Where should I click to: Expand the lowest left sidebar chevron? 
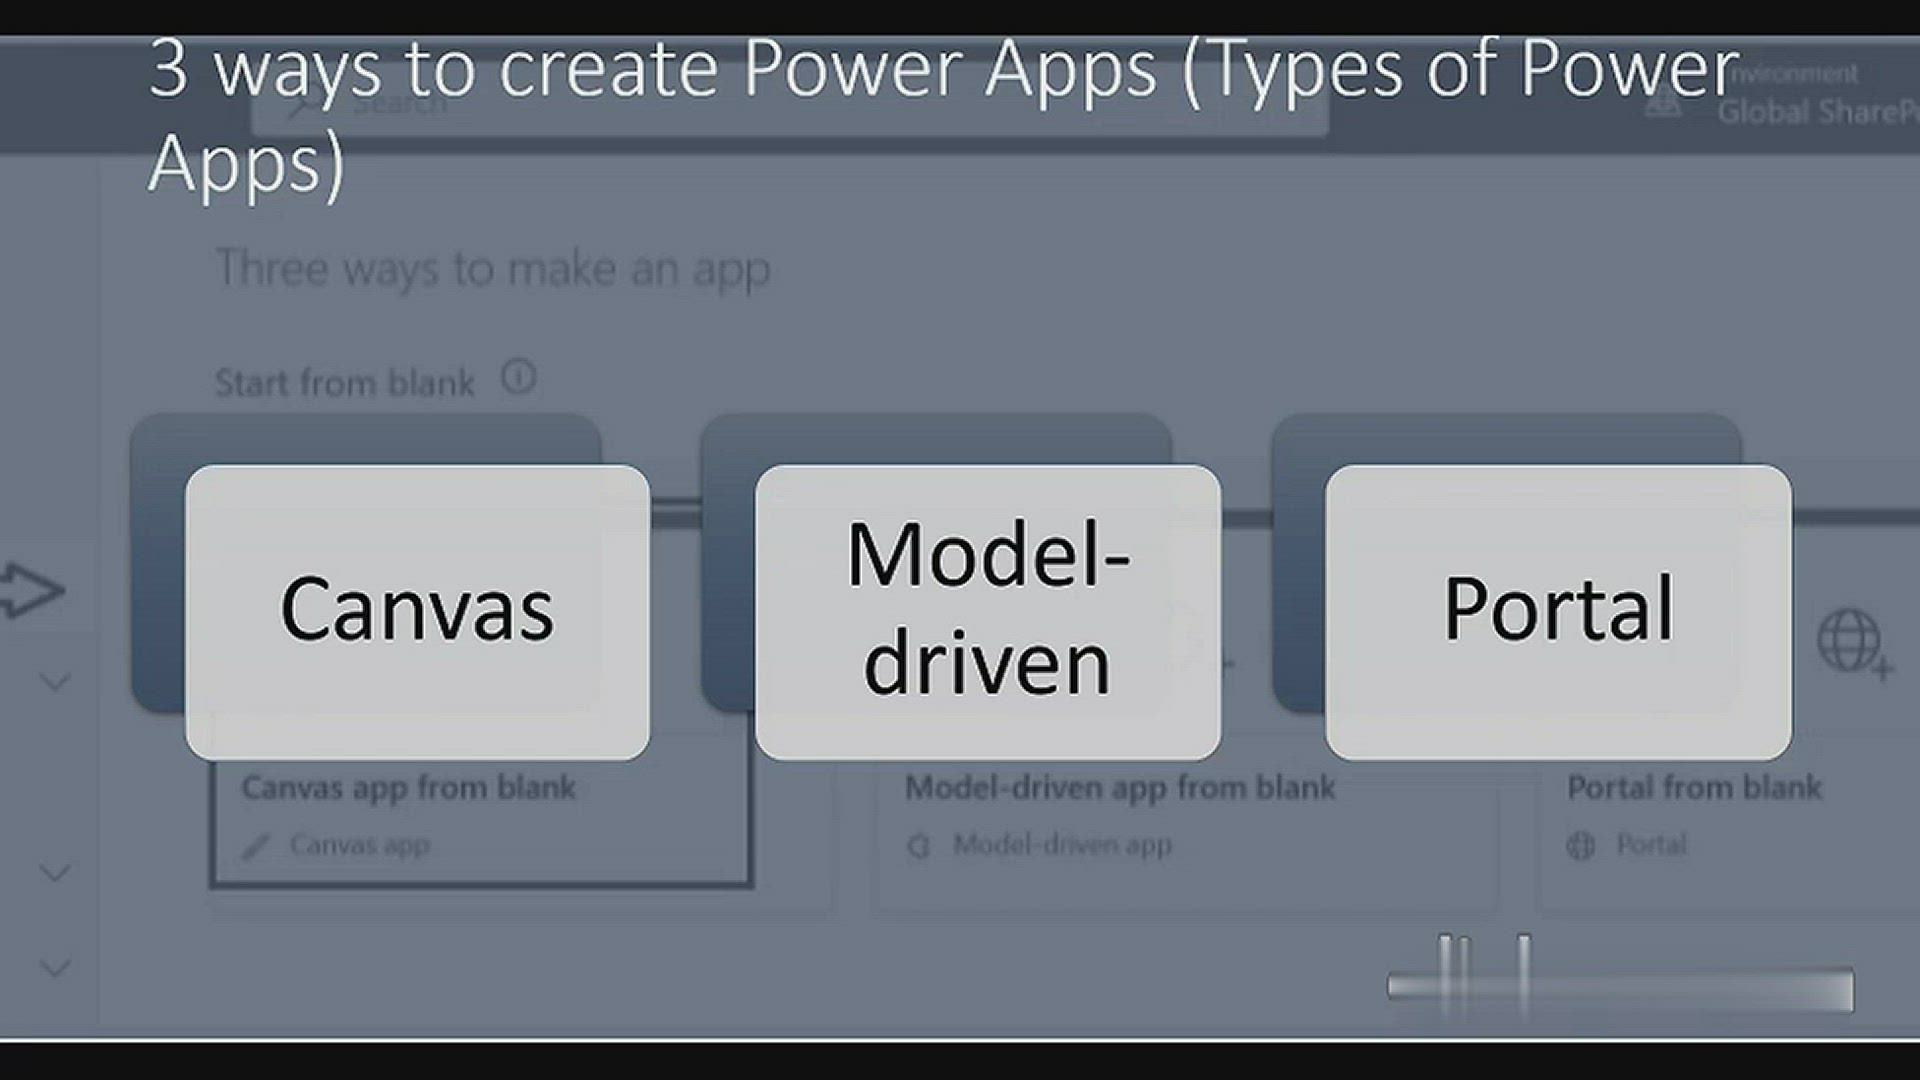point(55,968)
